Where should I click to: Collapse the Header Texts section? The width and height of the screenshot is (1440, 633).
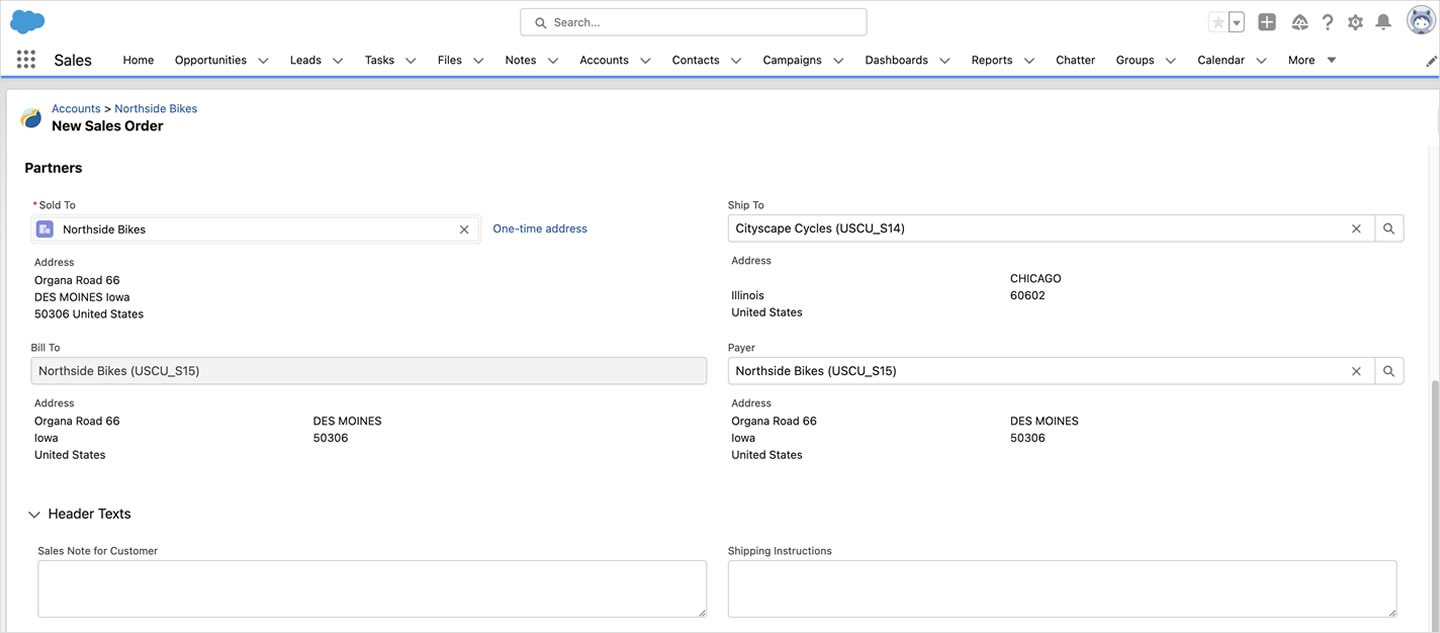point(34,514)
